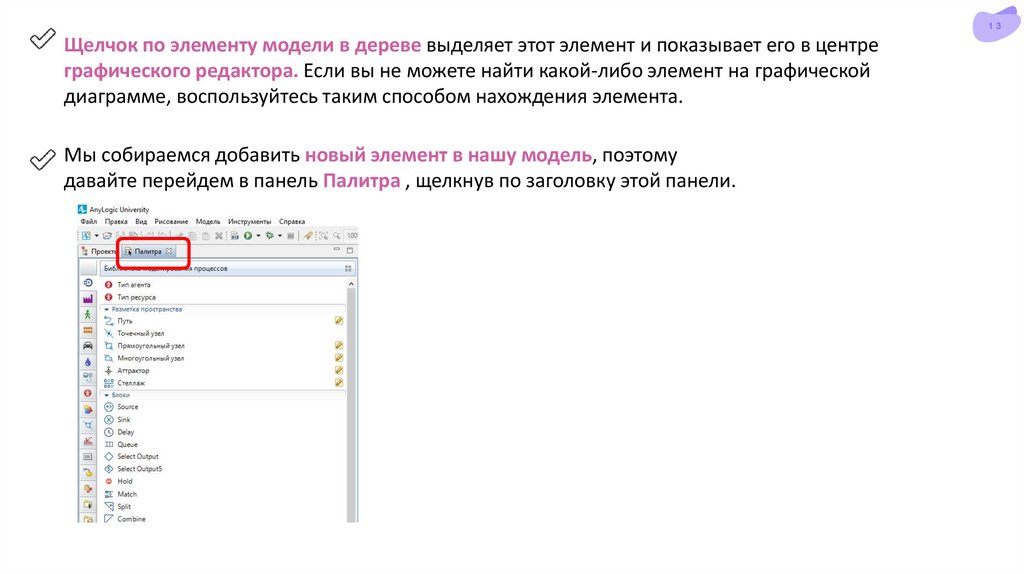This screenshot has width=1024, height=574.
Task: Click the palette vertical scrollbar track
Action: tap(351, 405)
